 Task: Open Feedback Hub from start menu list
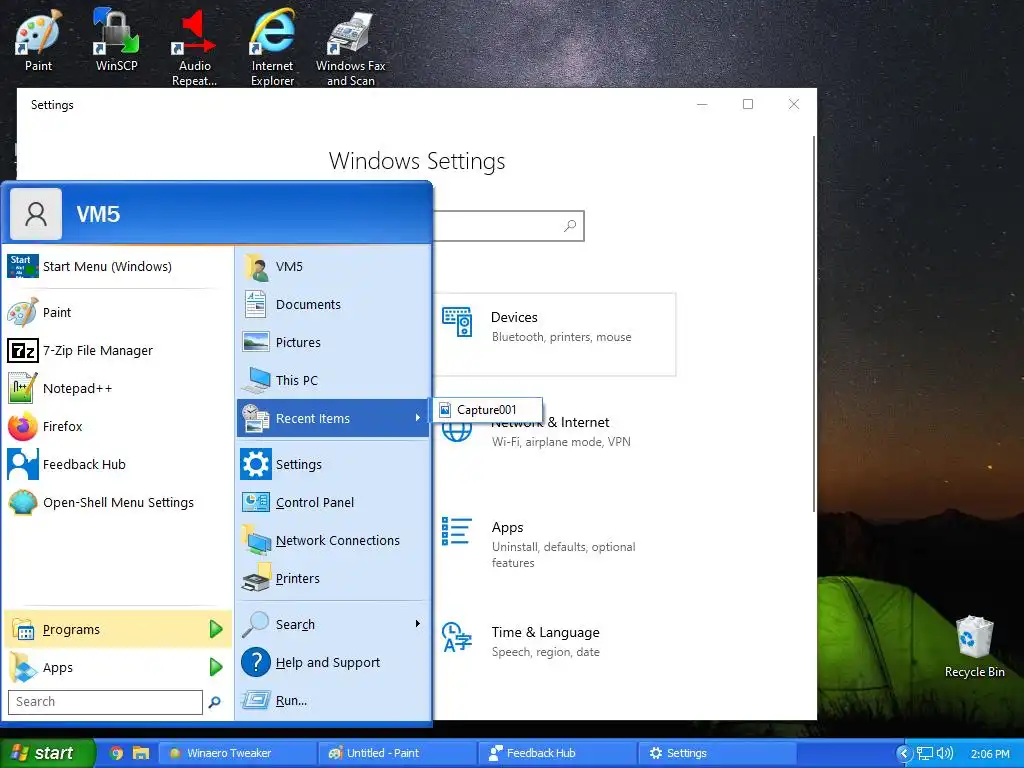pos(118,464)
